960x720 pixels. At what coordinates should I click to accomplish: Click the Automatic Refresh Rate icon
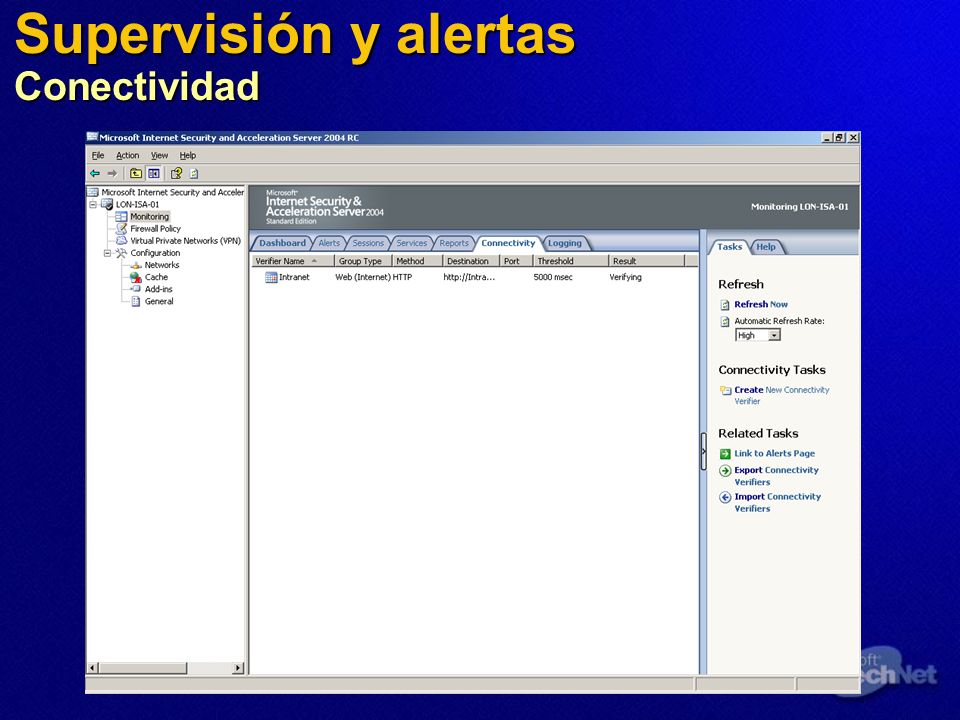pos(725,321)
